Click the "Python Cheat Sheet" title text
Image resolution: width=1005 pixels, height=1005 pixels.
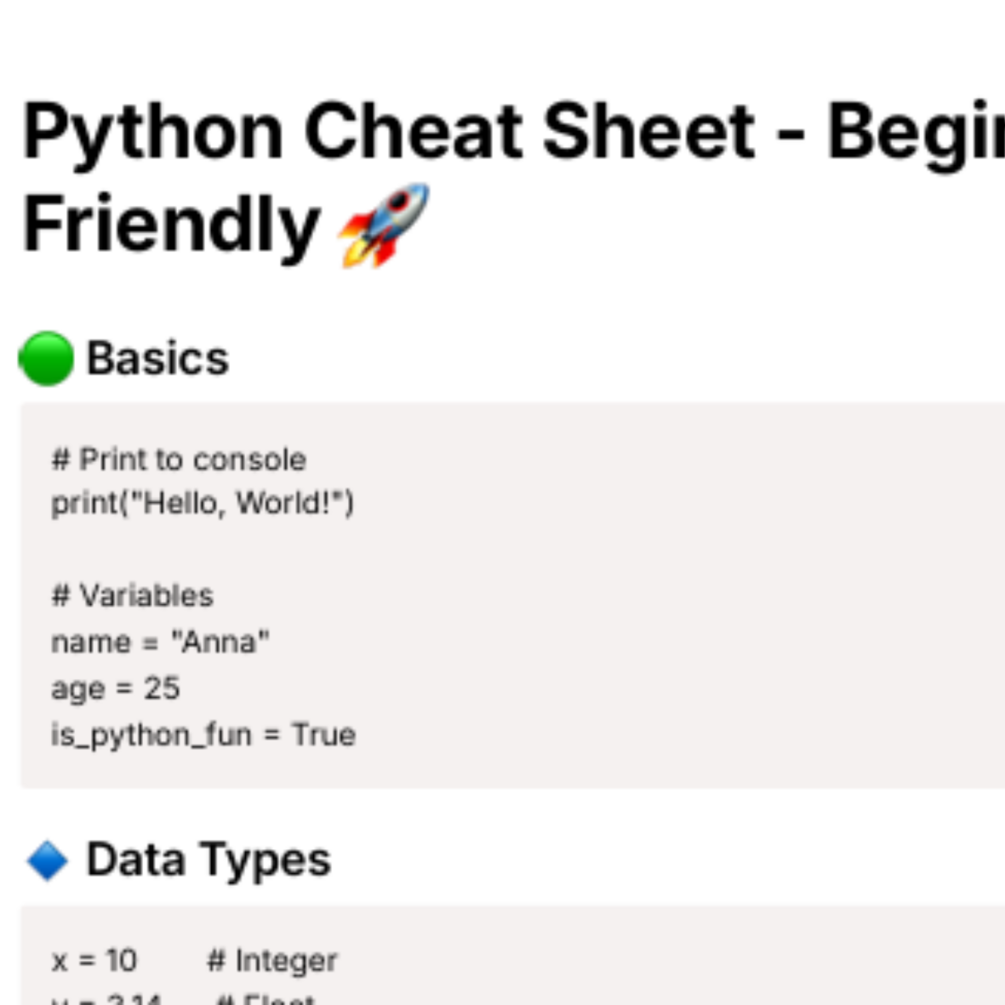(x=388, y=131)
